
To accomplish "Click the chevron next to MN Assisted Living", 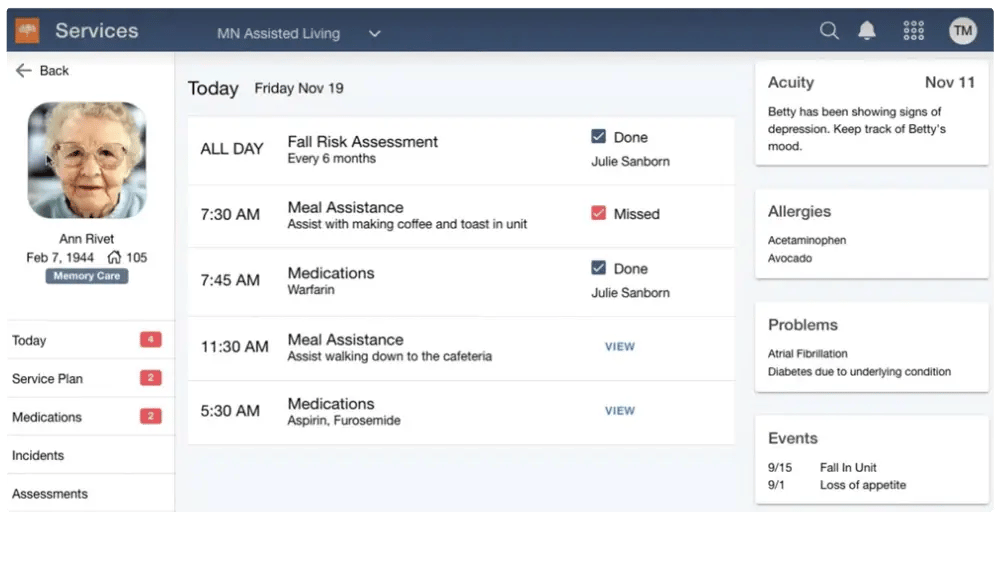I will click(375, 33).
